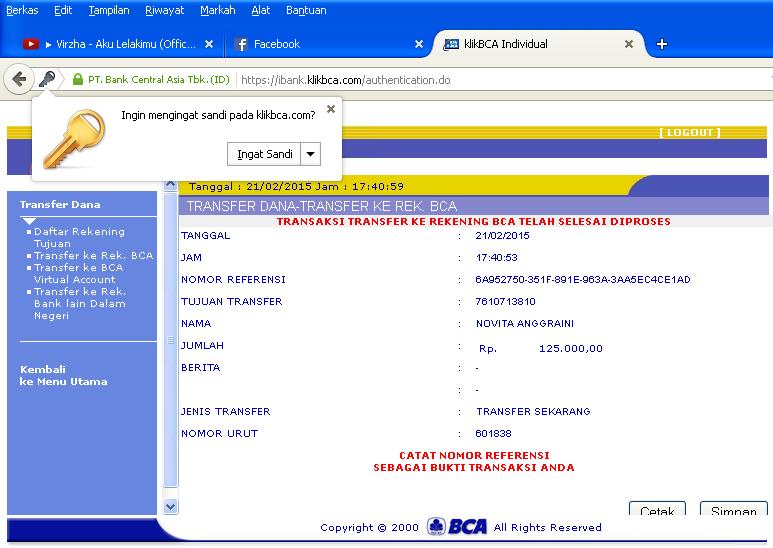Click the frame scroll down arrow
This screenshot has width=773, height=548.
point(171,506)
